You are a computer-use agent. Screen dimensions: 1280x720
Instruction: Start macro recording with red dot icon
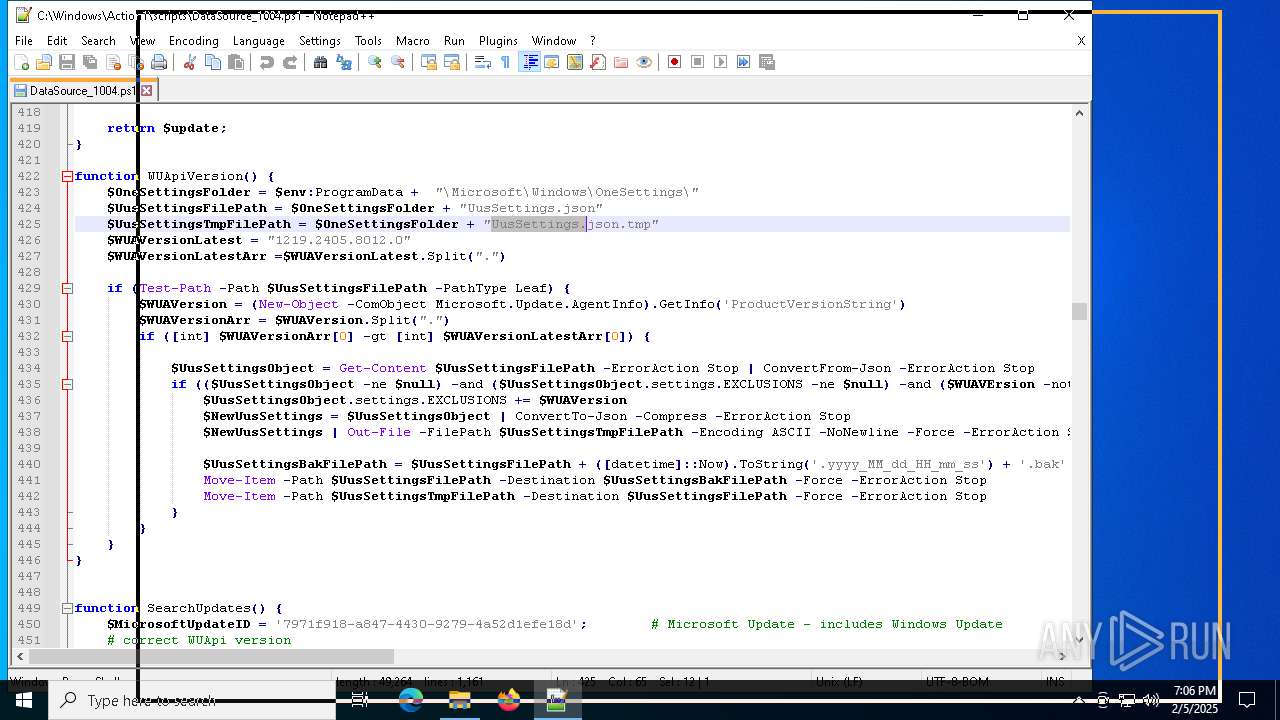[674, 62]
